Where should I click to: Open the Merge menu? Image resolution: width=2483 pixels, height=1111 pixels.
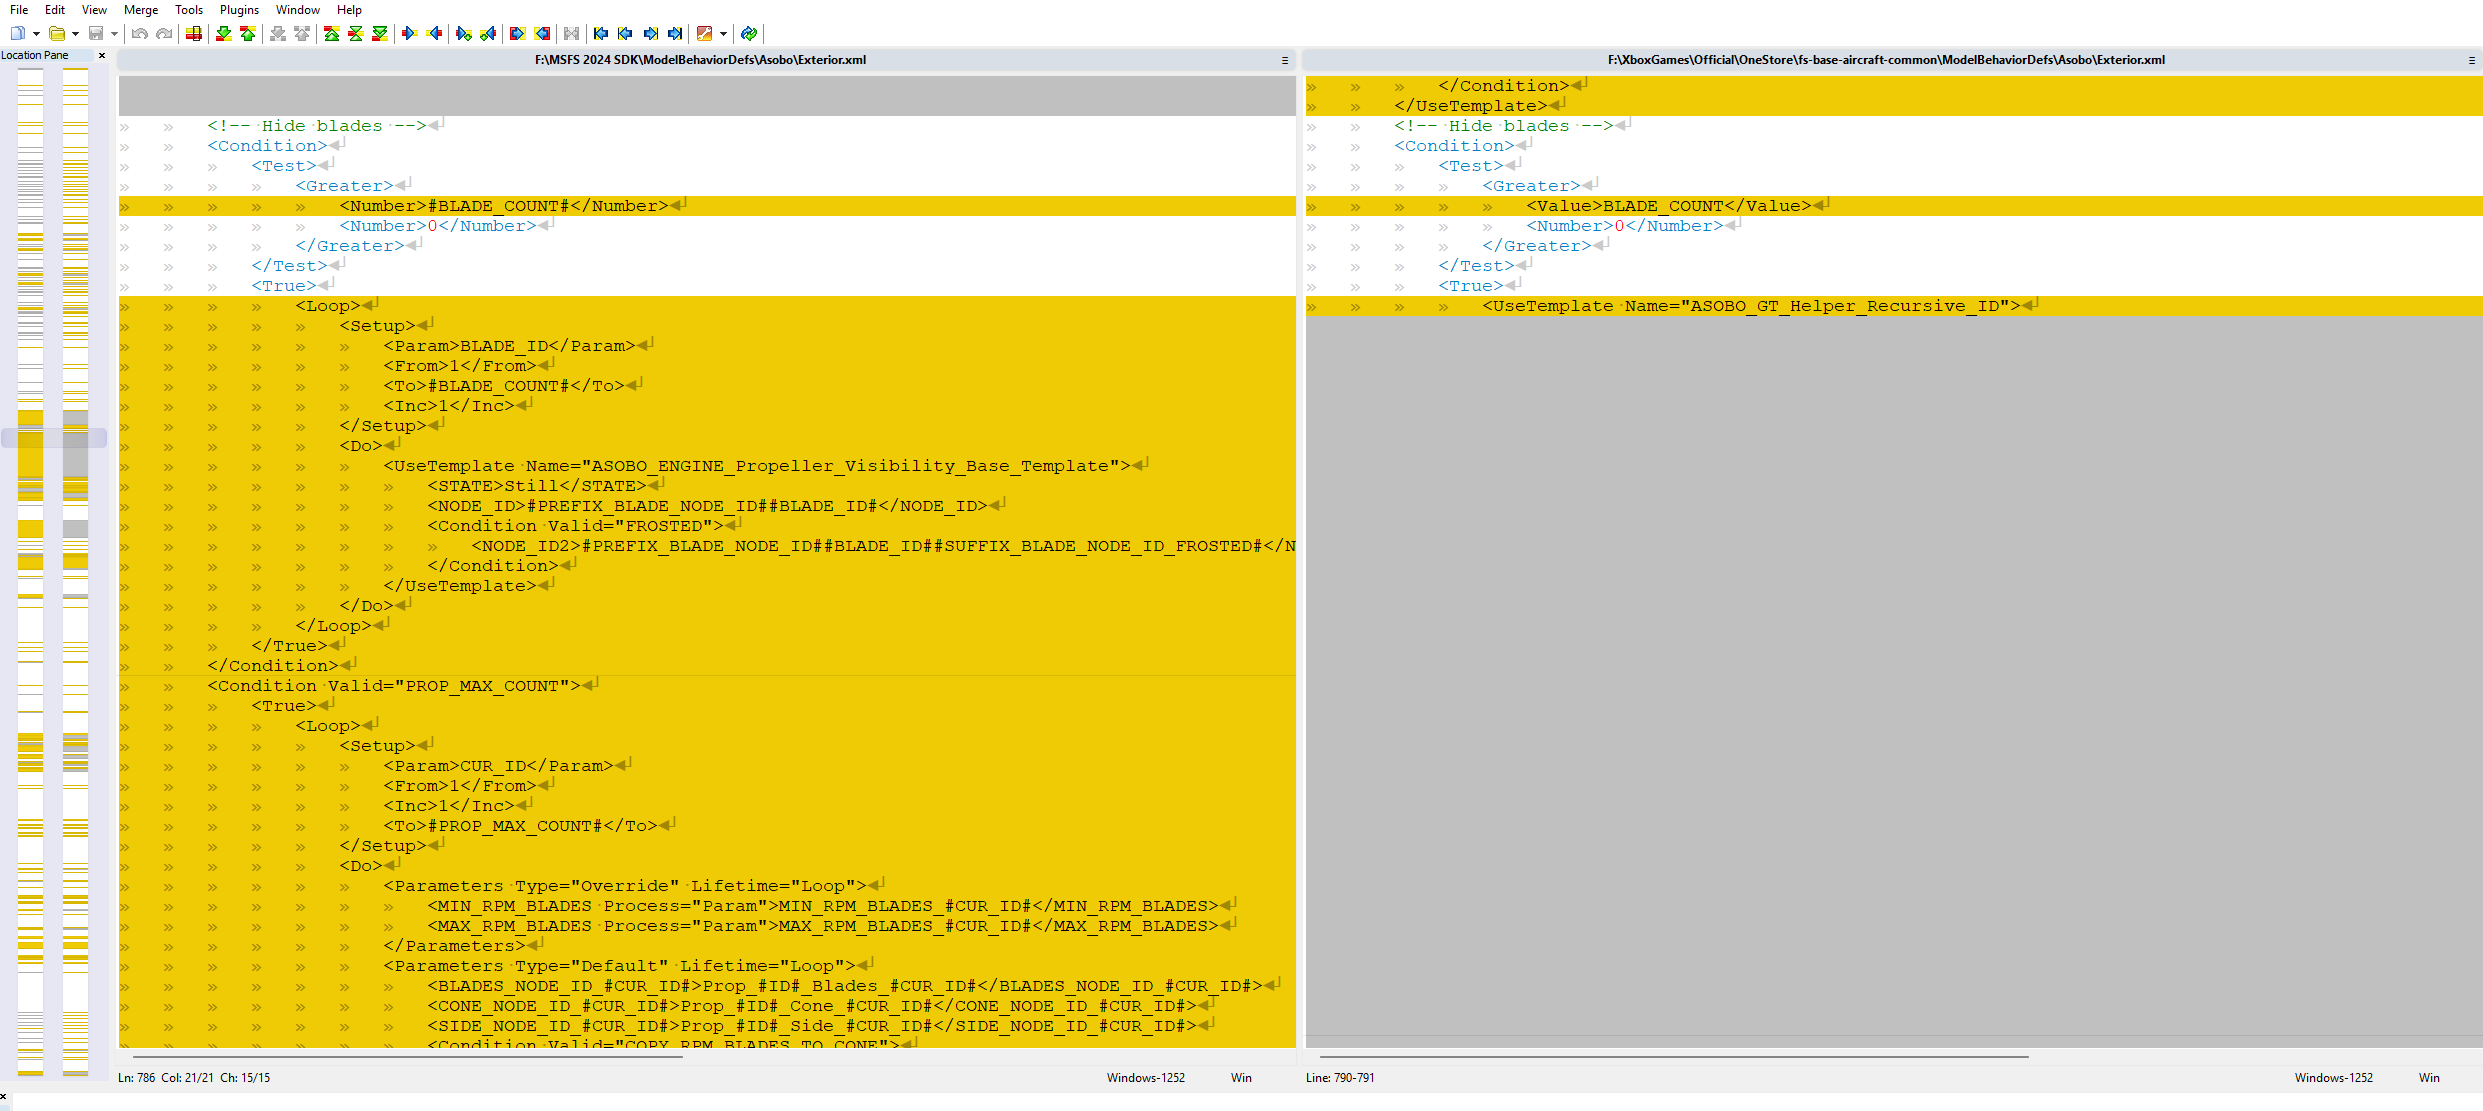[x=141, y=10]
